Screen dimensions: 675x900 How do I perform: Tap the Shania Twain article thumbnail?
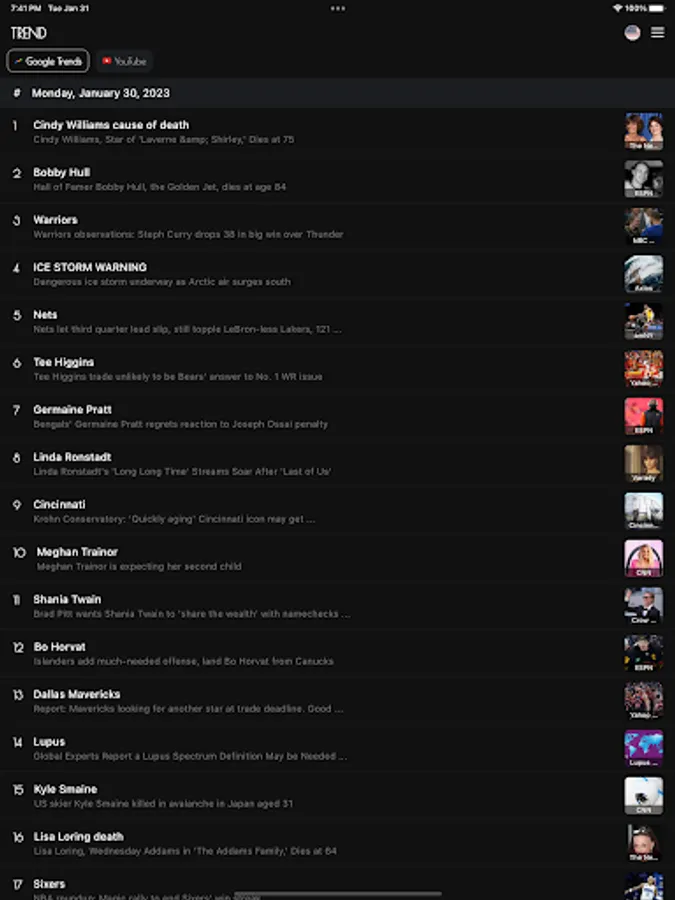(643, 606)
